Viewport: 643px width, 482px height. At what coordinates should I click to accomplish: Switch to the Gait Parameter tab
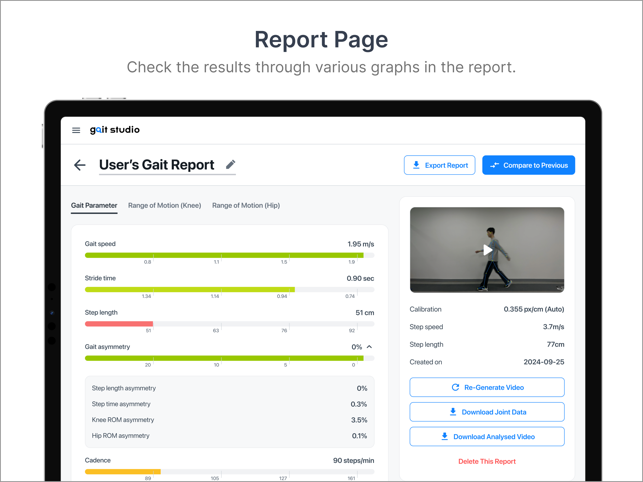94,206
